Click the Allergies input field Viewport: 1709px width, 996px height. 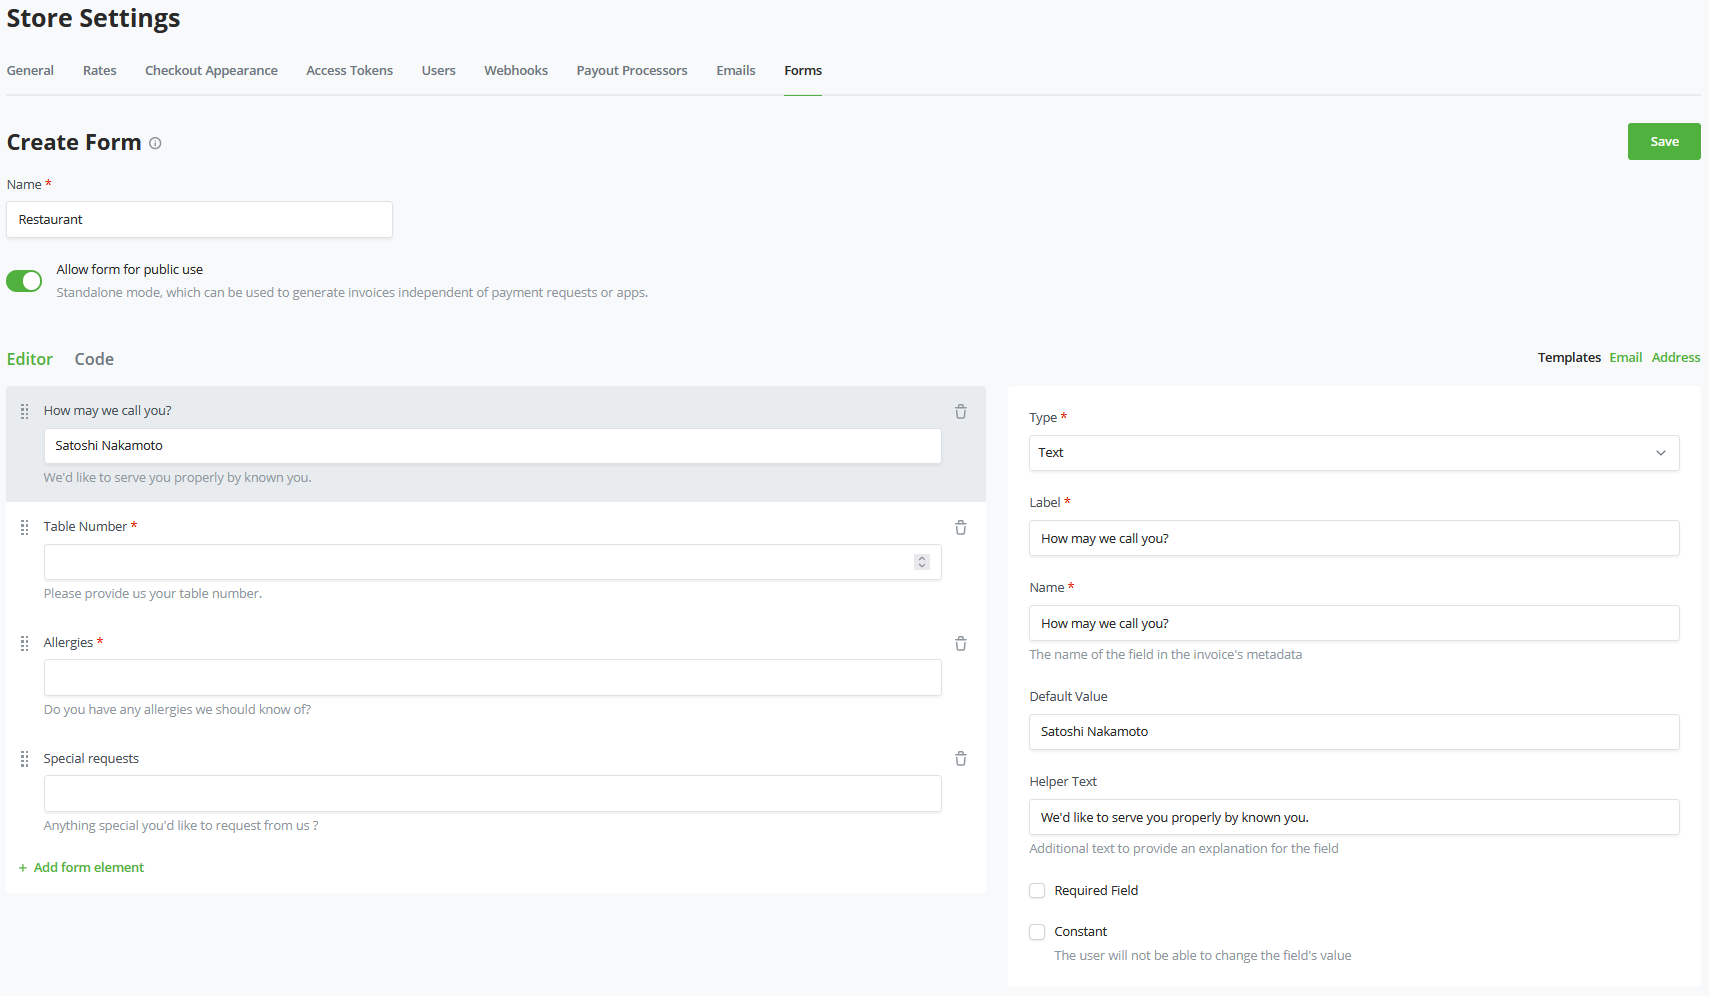coord(492,678)
